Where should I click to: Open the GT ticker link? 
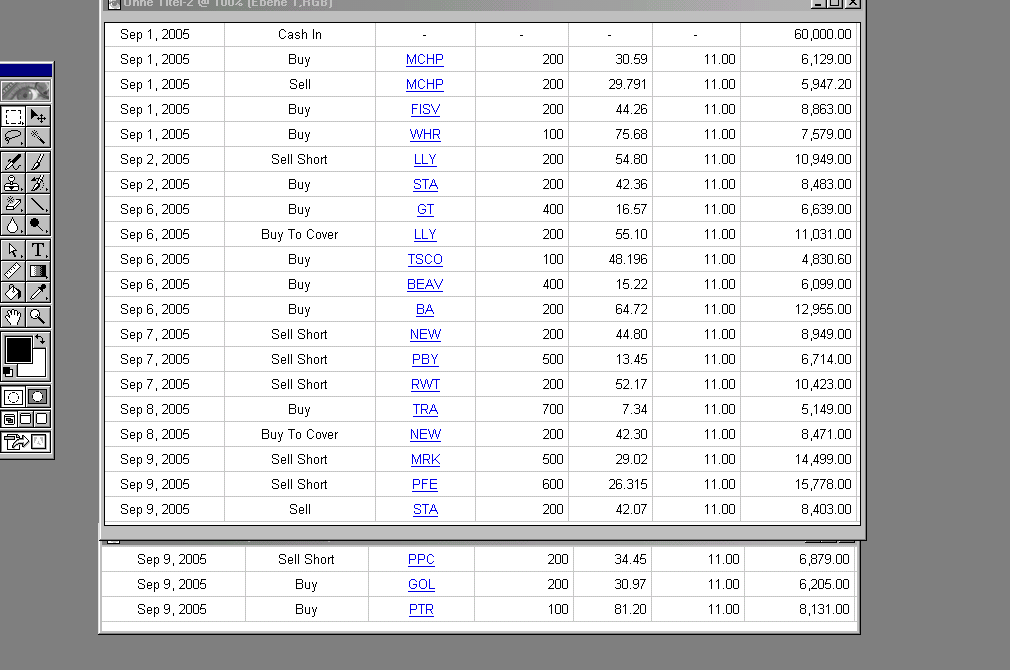(x=425, y=209)
